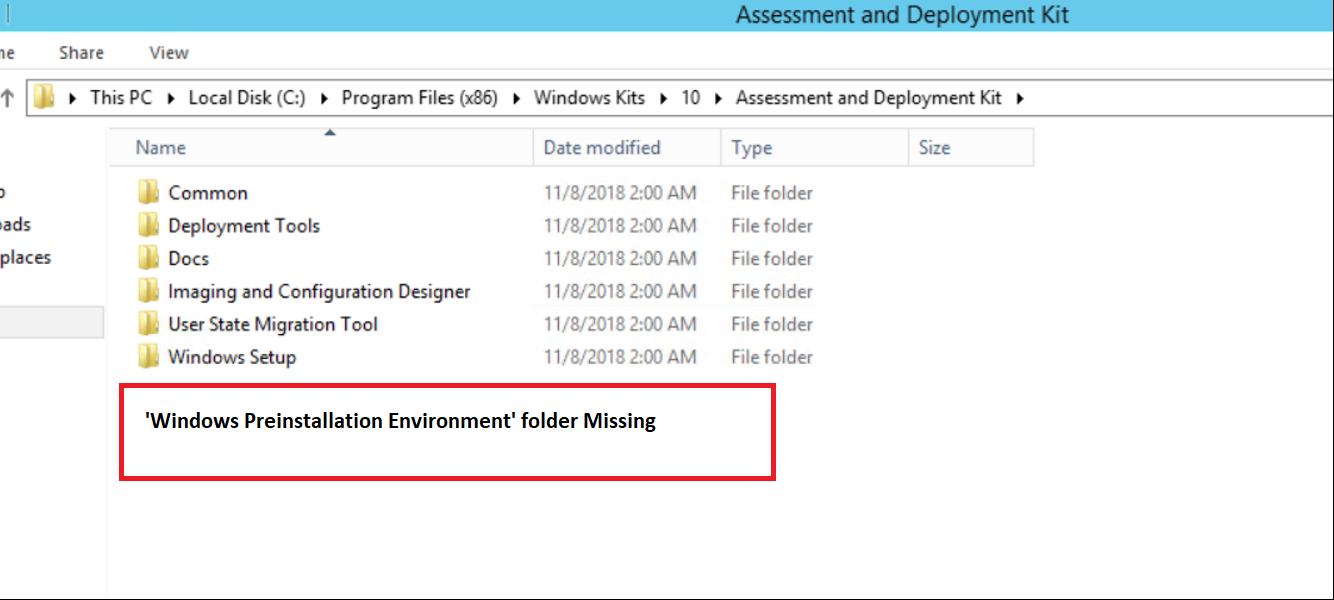Image resolution: width=1334 pixels, height=600 pixels.
Task: Click the highlighted item in navigation pane
Action: (51, 322)
